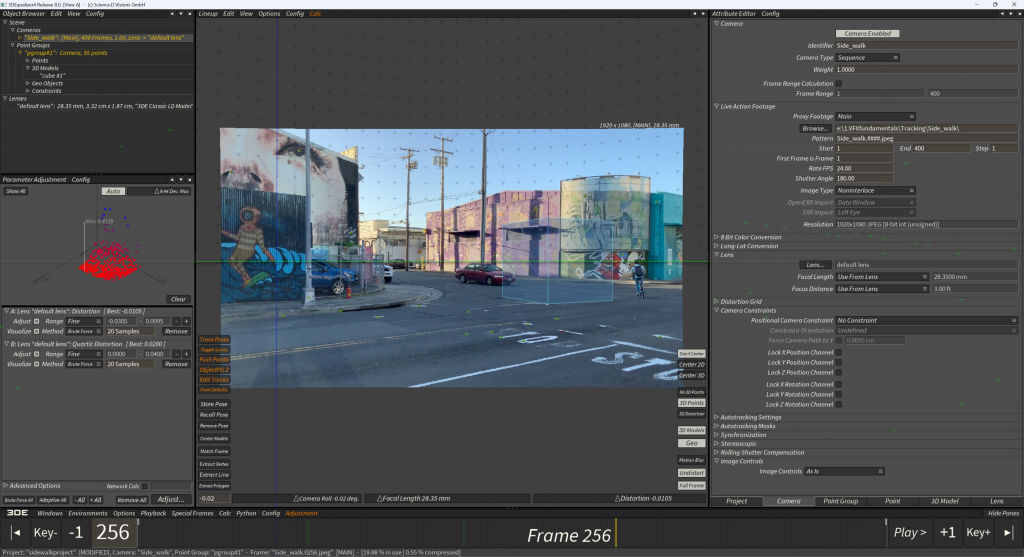Check Lock X Rotation Channel
The width and height of the screenshot is (1024, 557).
coord(839,385)
